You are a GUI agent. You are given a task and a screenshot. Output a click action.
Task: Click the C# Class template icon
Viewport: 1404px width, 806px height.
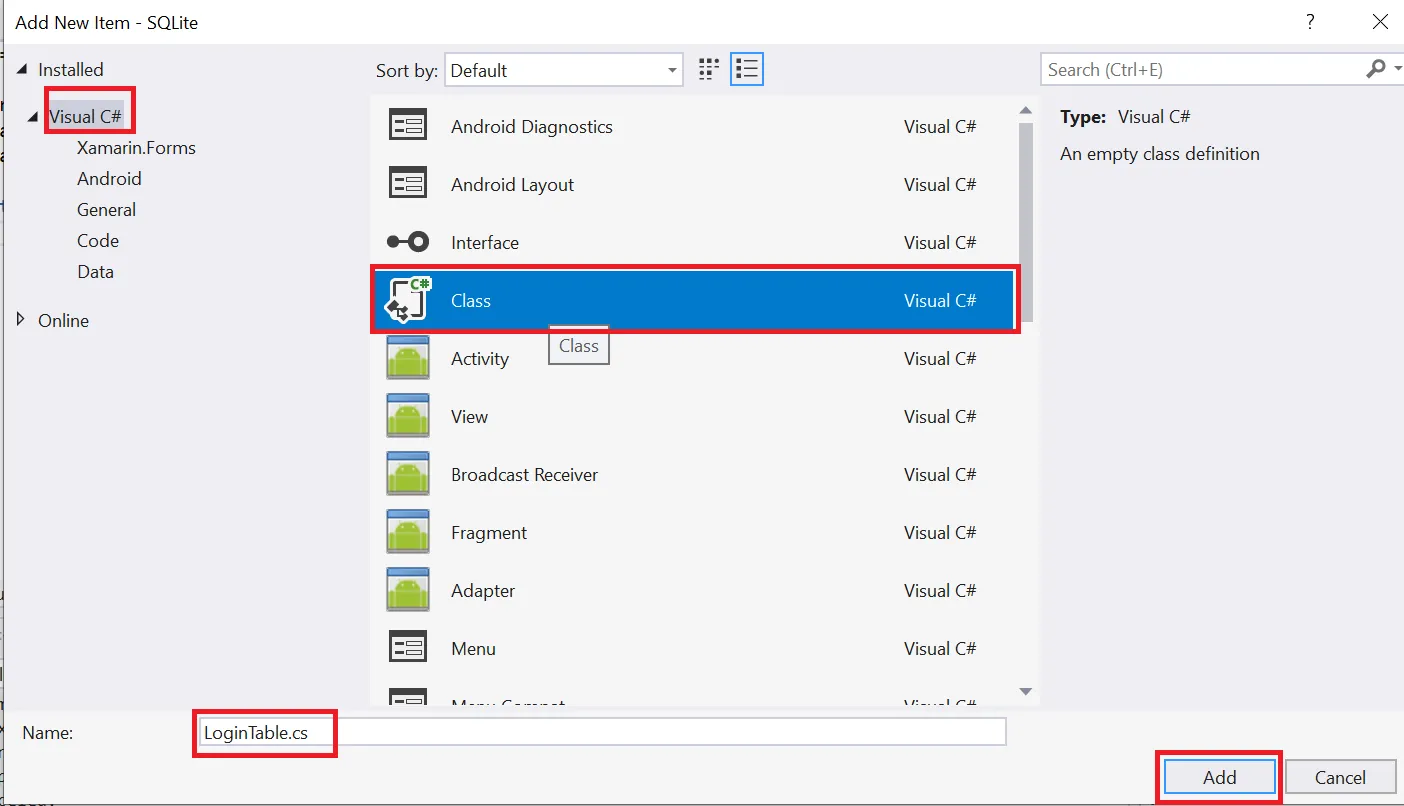(408, 299)
